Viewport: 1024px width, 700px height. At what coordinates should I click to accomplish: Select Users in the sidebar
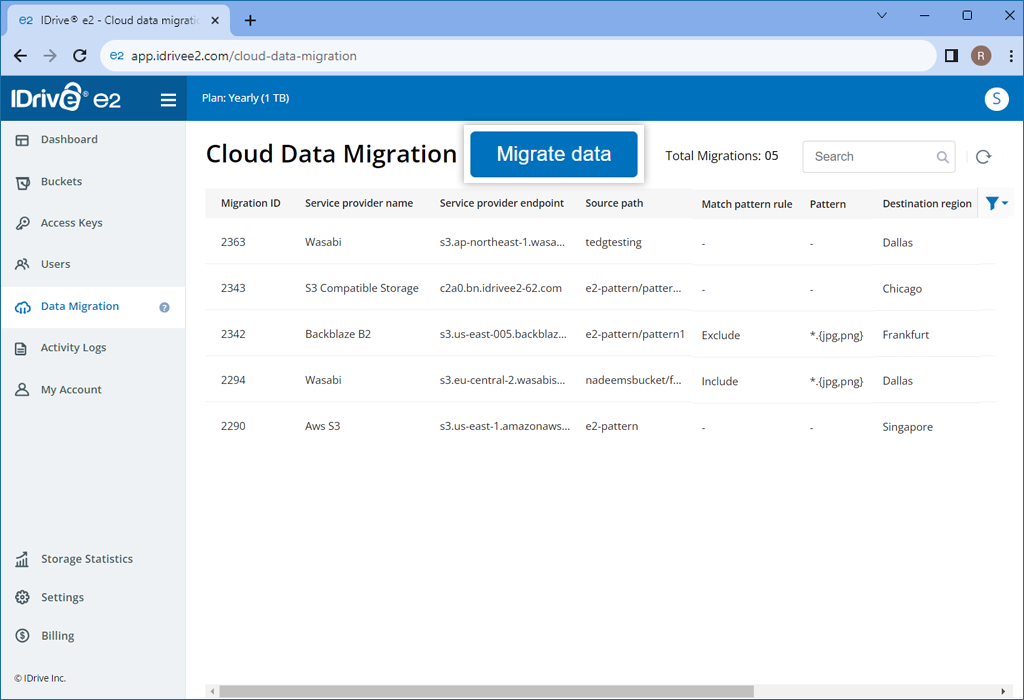[x=55, y=264]
